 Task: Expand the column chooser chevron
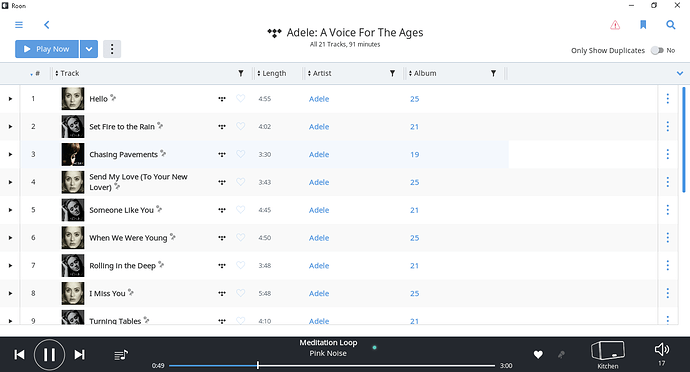click(680, 74)
